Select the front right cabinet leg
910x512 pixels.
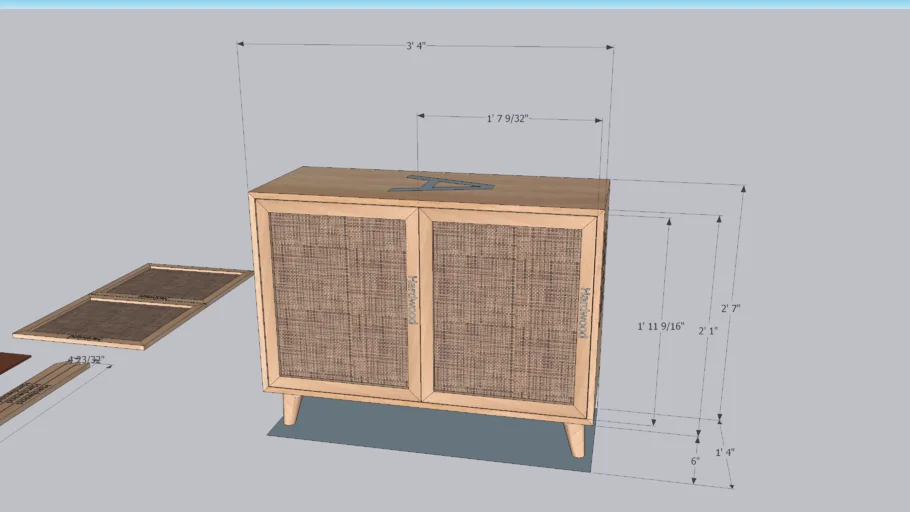(575, 438)
